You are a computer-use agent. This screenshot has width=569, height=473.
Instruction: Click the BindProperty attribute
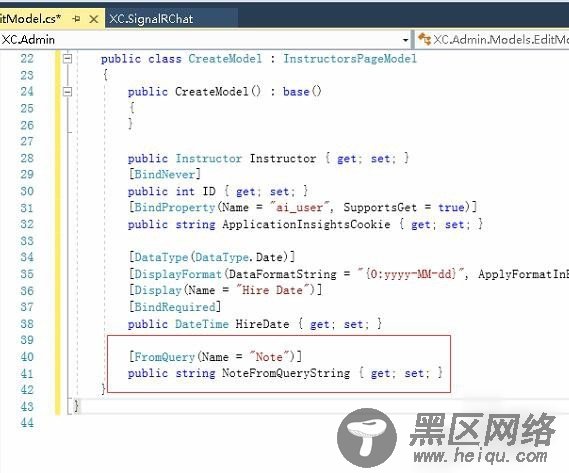click(x=175, y=208)
